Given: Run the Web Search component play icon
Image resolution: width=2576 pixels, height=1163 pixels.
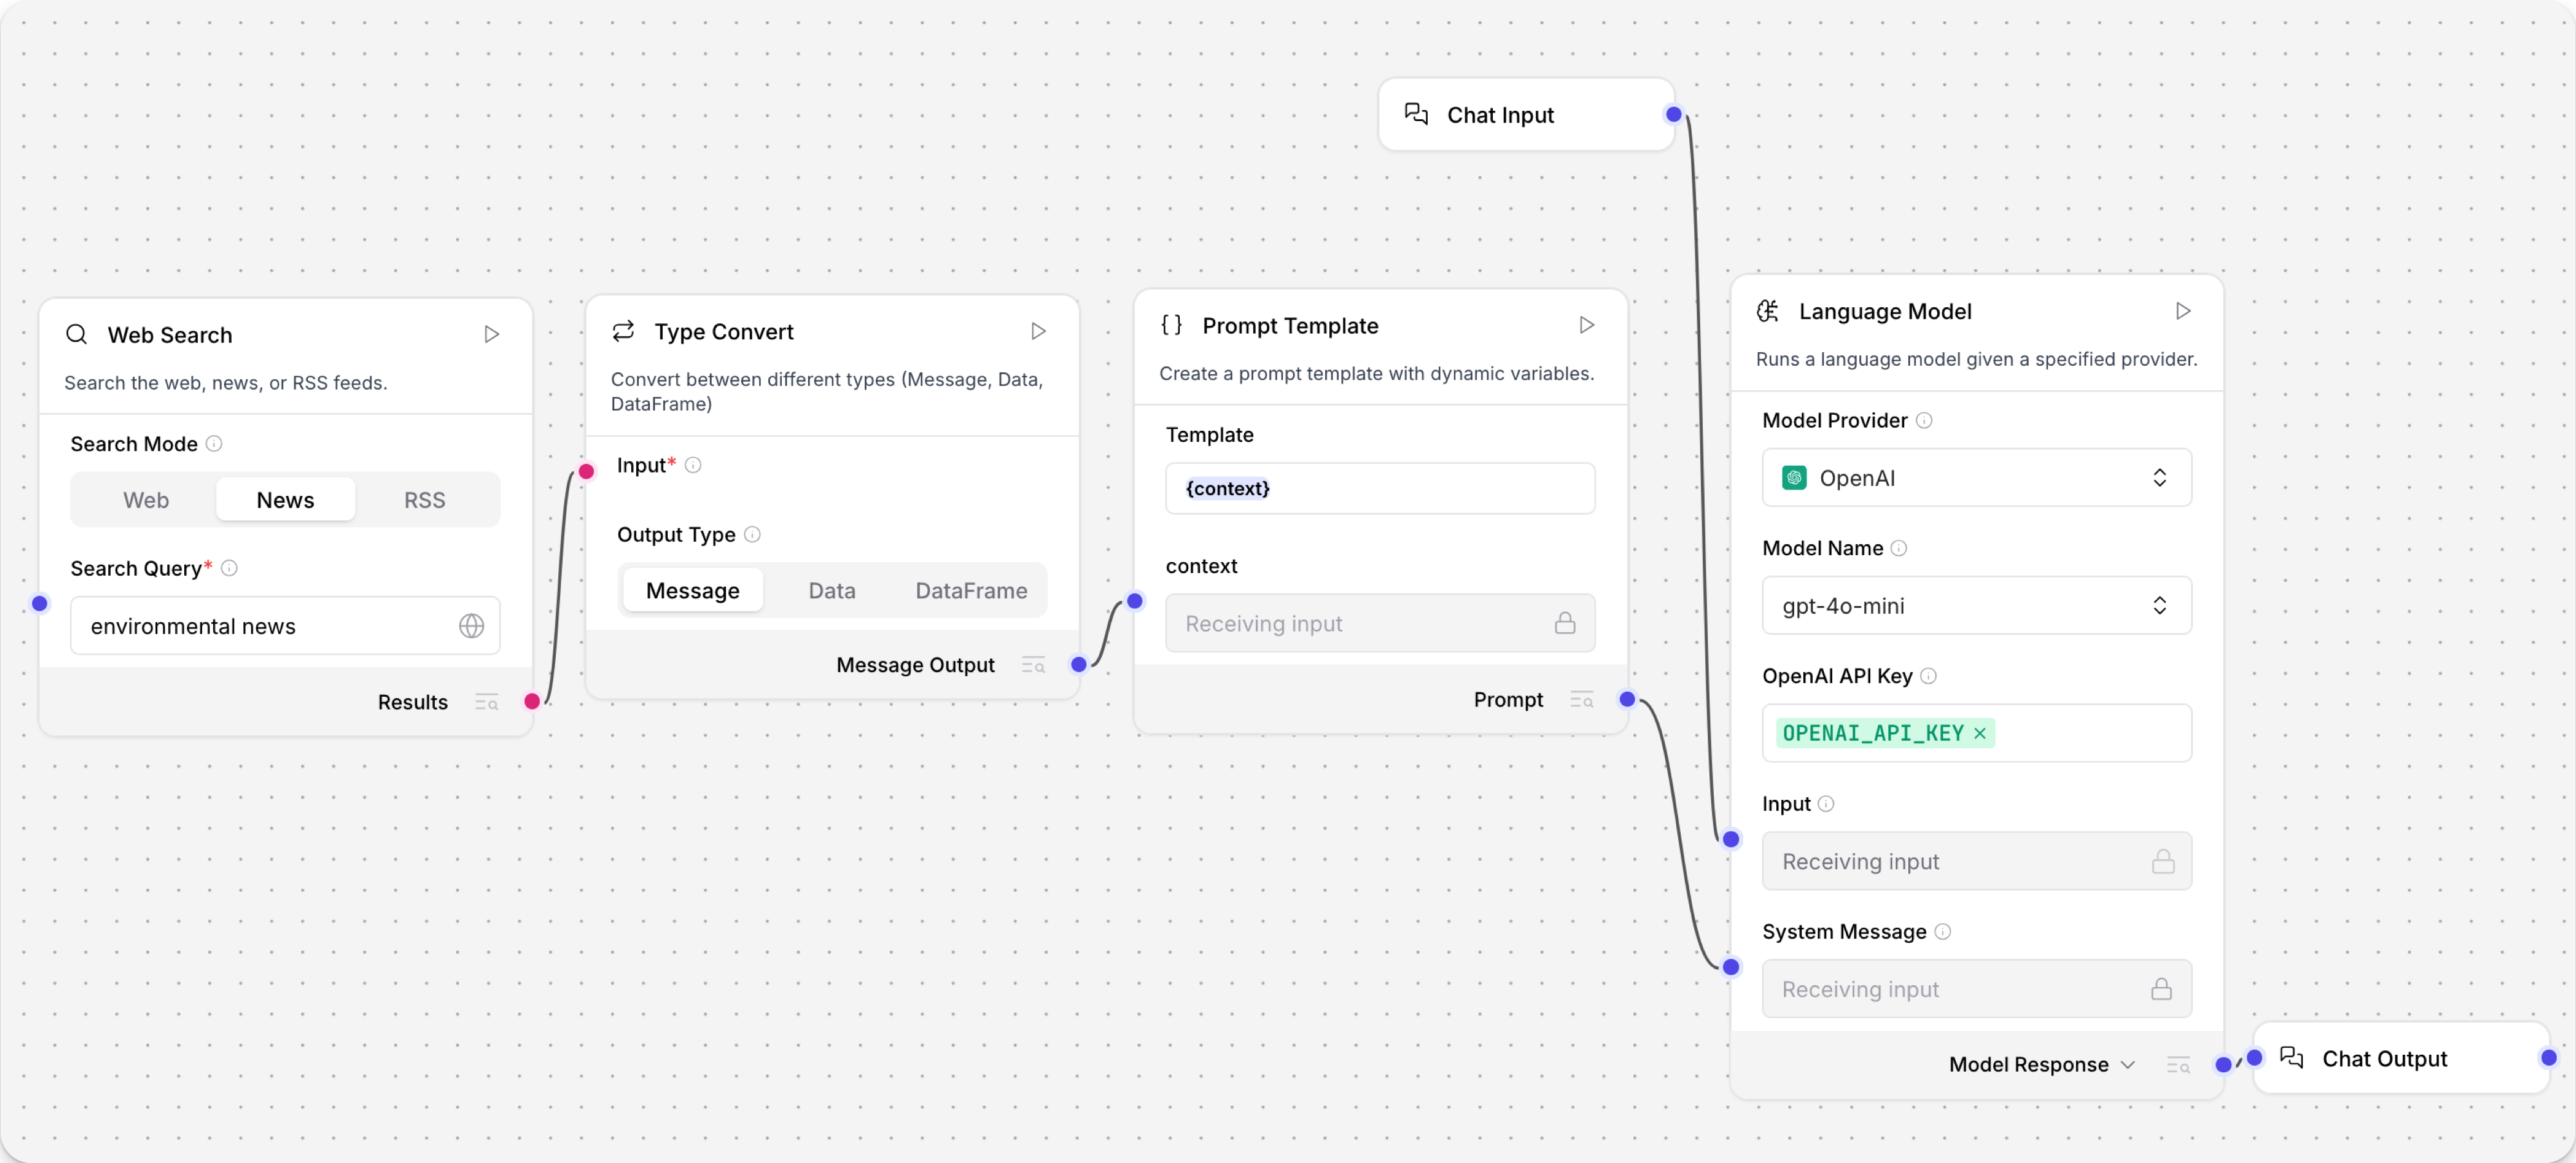Looking at the screenshot, I should click(x=491, y=334).
